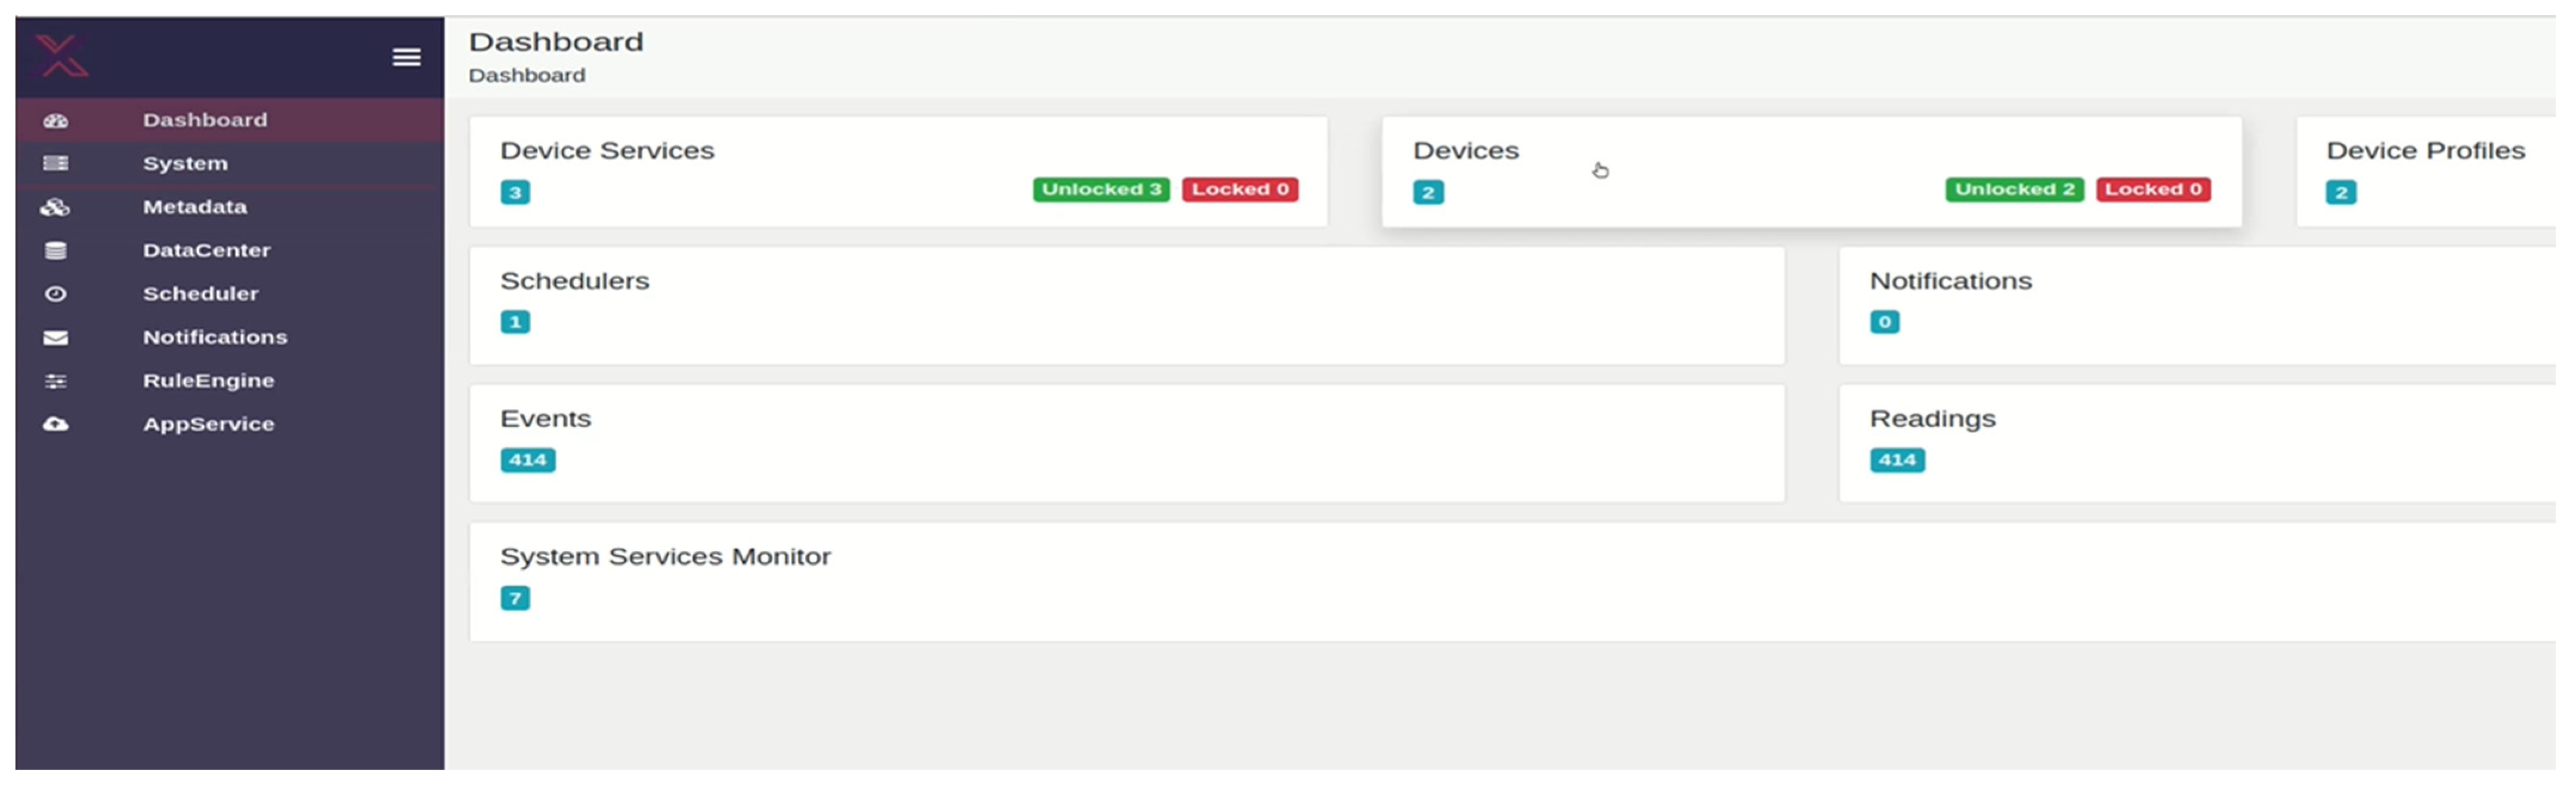Collapse the sidebar with the hamburger button
Image resolution: width=2576 pixels, height=787 pixels.
click(x=406, y=57)
